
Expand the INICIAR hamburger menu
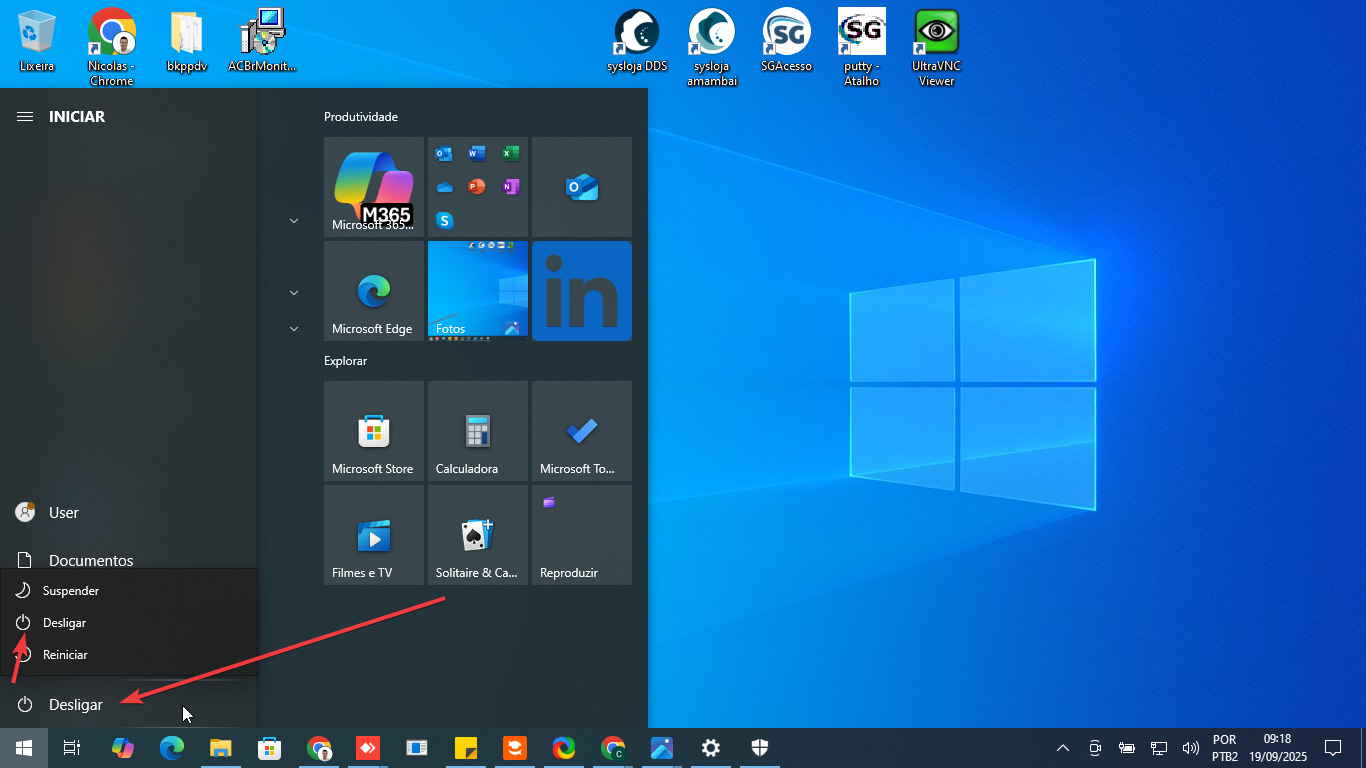coord(25,117)
